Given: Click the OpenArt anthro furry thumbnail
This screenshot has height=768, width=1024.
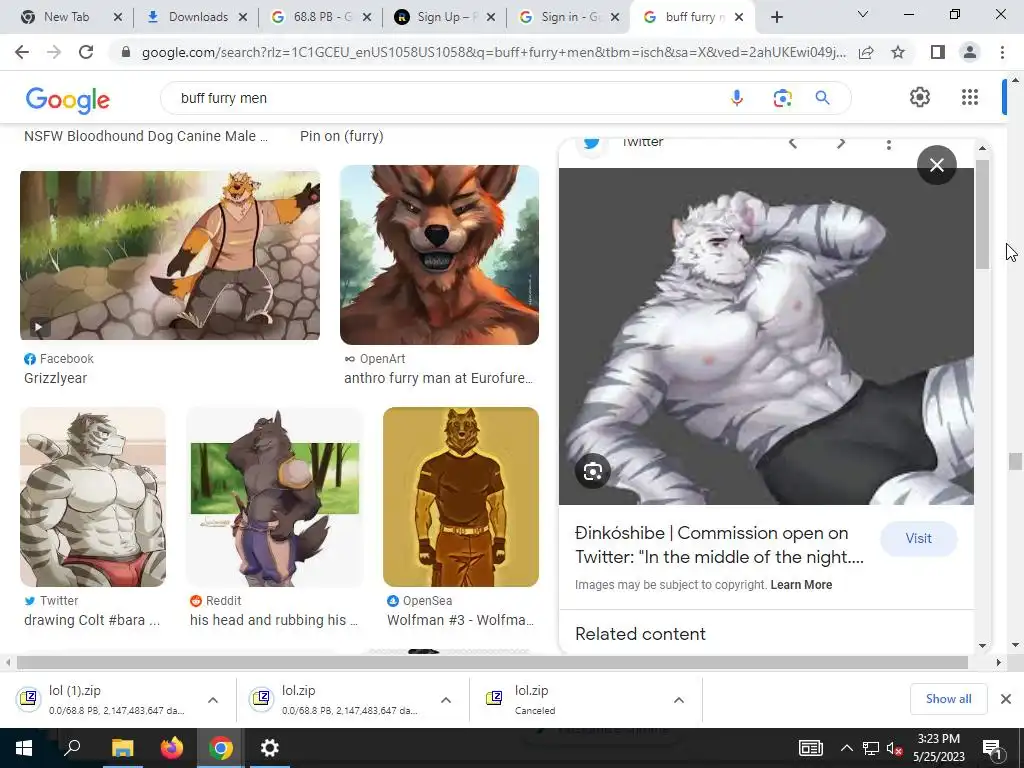Looking at the screenshot, I should (440, 255).
